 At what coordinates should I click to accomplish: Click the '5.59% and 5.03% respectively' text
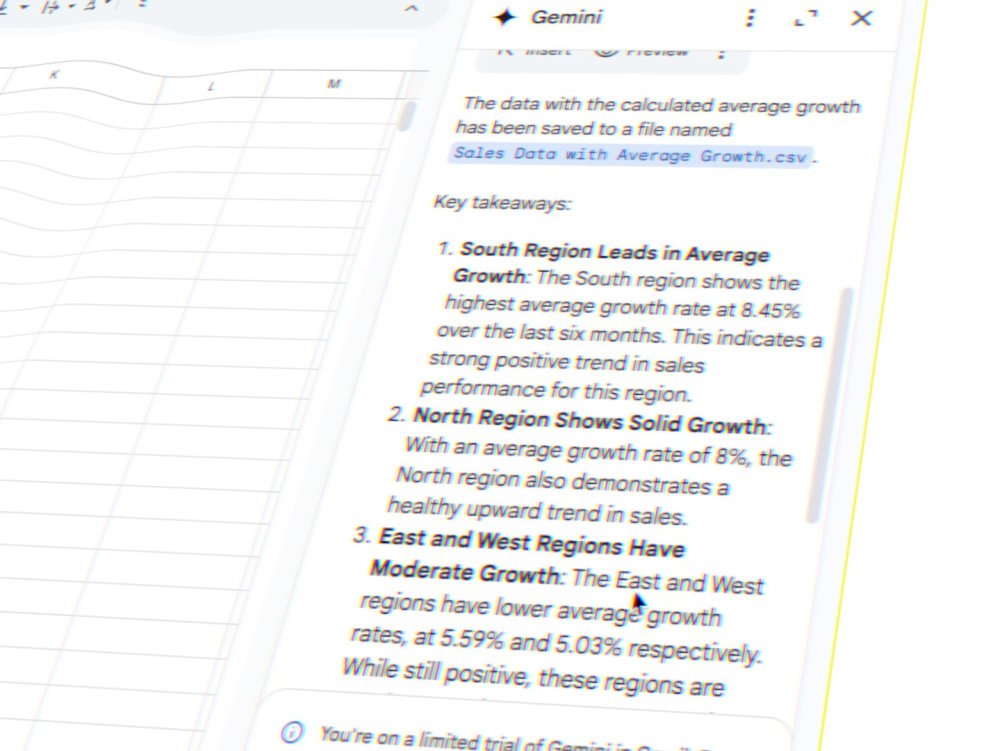click(x=600, y=645)
